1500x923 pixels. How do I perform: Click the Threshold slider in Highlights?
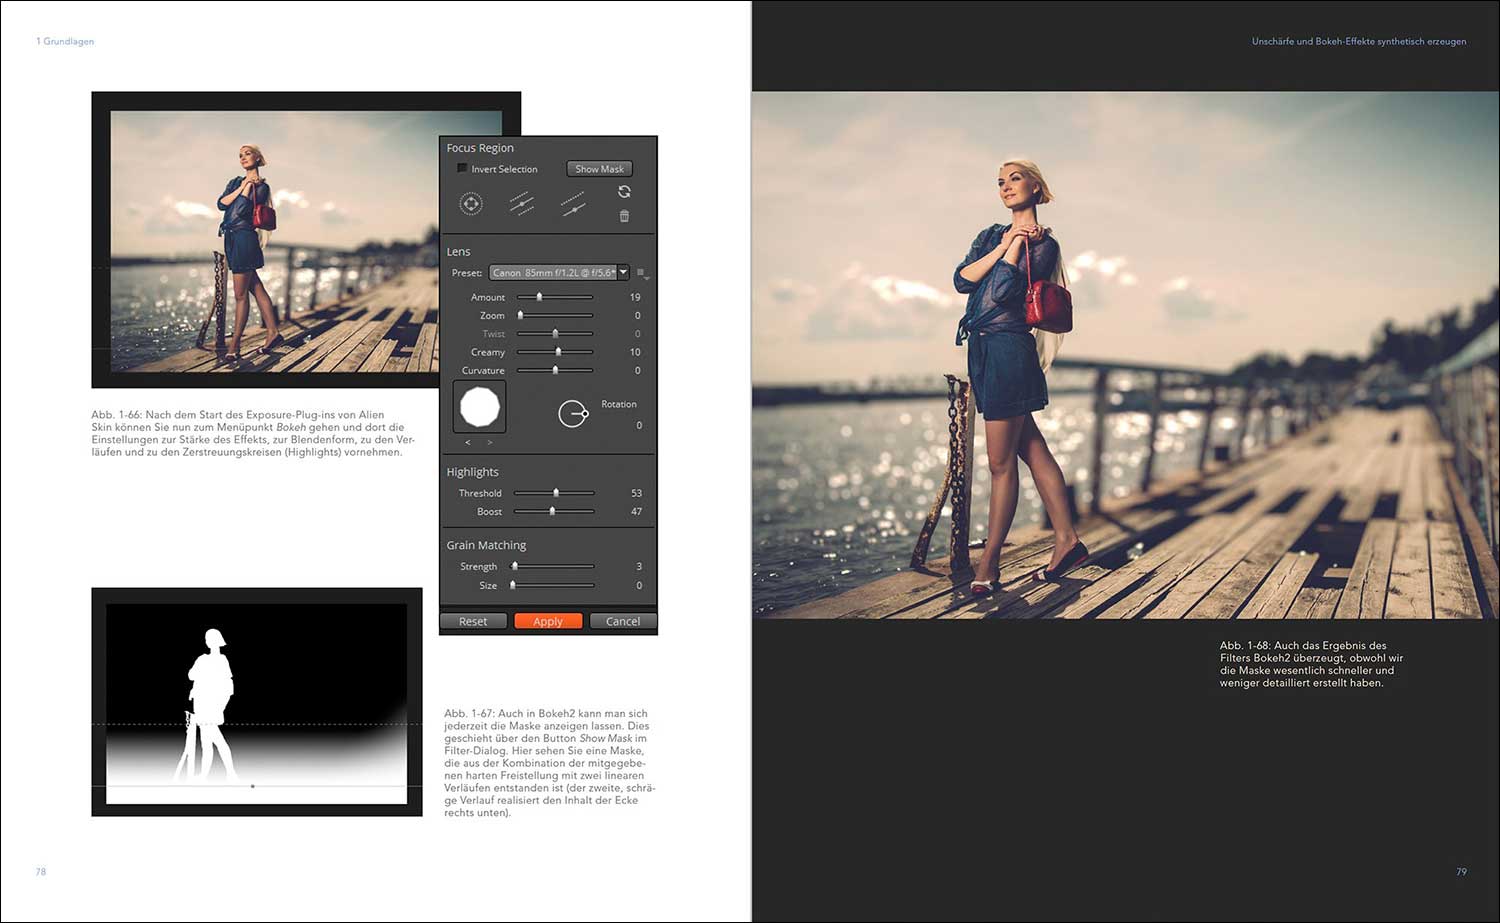tap(554, 493)
